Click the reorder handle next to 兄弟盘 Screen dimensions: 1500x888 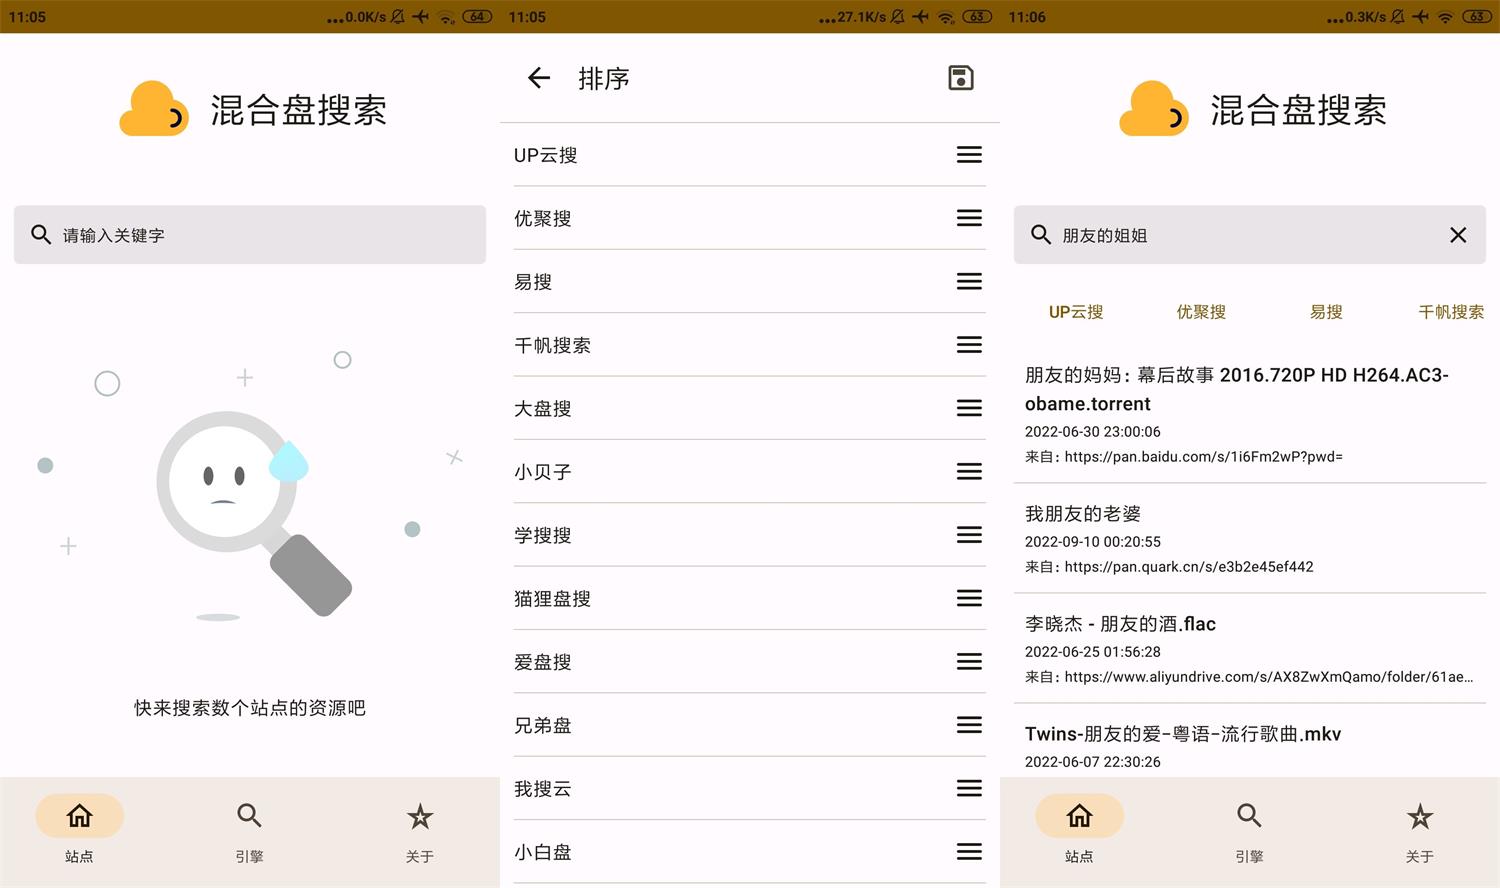click(x=968, y=724)
